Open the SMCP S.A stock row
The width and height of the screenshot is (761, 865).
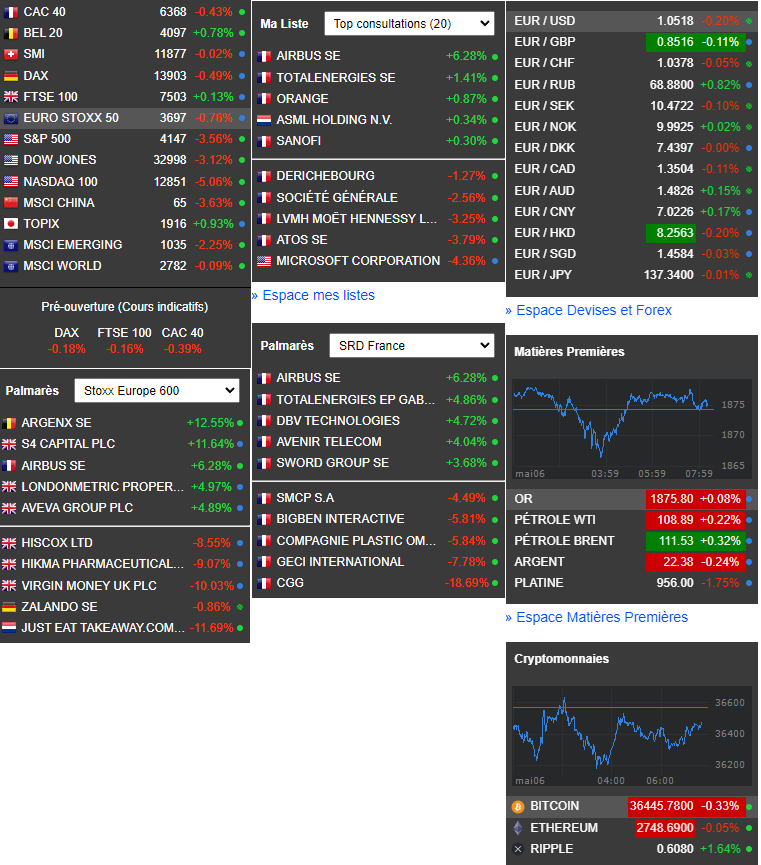coord(378,498)
